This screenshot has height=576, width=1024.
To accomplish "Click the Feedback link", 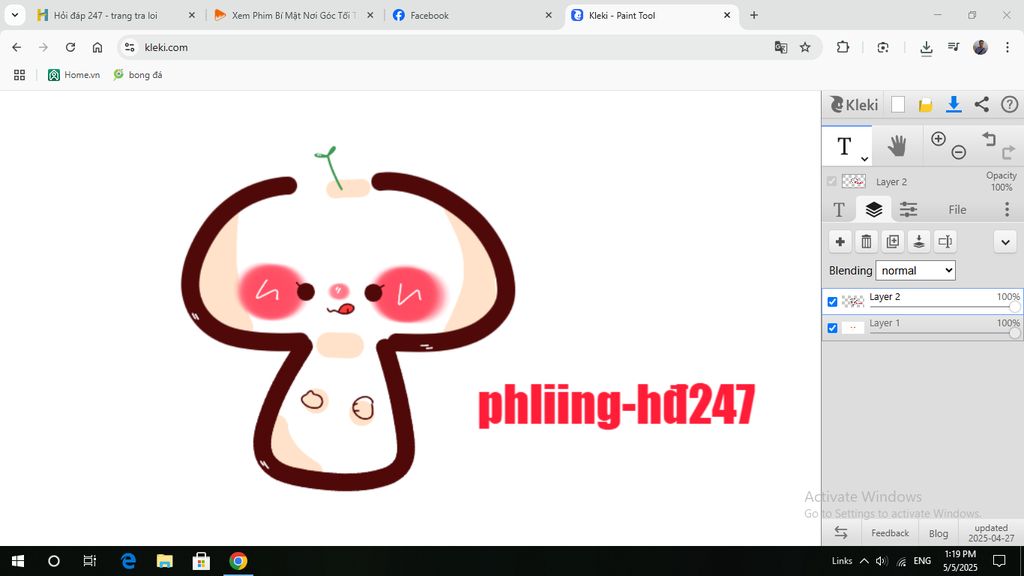I will click(x=889, y=534).
